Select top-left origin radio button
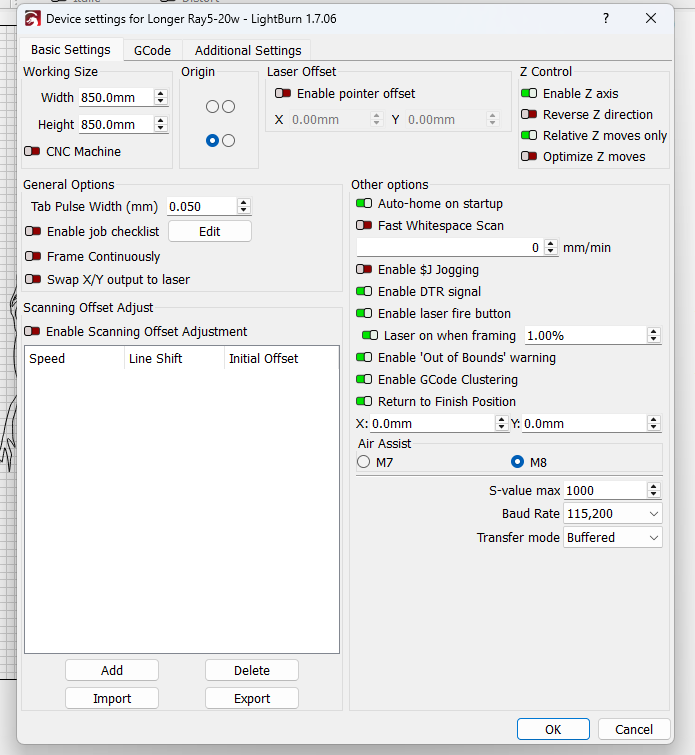Viewport: 695px width, 755px height. [212, 106]
